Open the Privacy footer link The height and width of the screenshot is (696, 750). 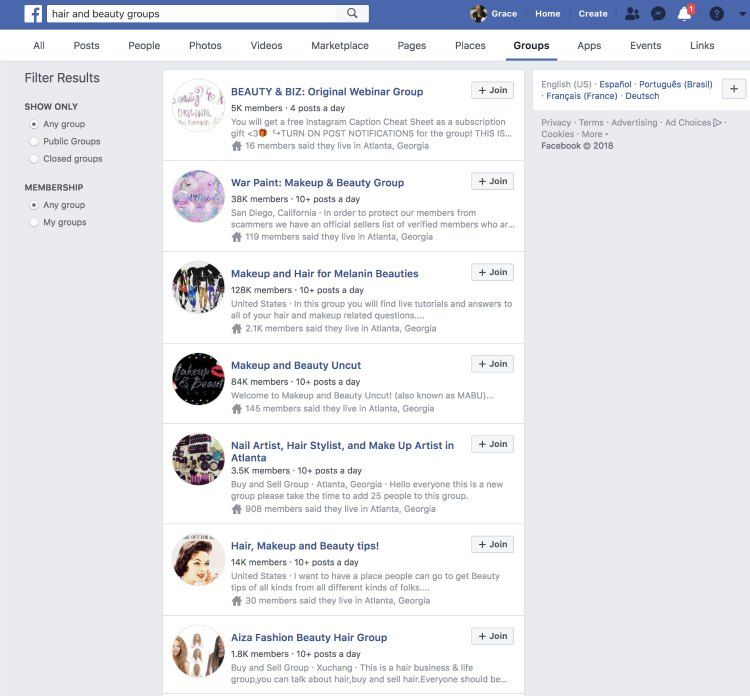tap(556, 122)
